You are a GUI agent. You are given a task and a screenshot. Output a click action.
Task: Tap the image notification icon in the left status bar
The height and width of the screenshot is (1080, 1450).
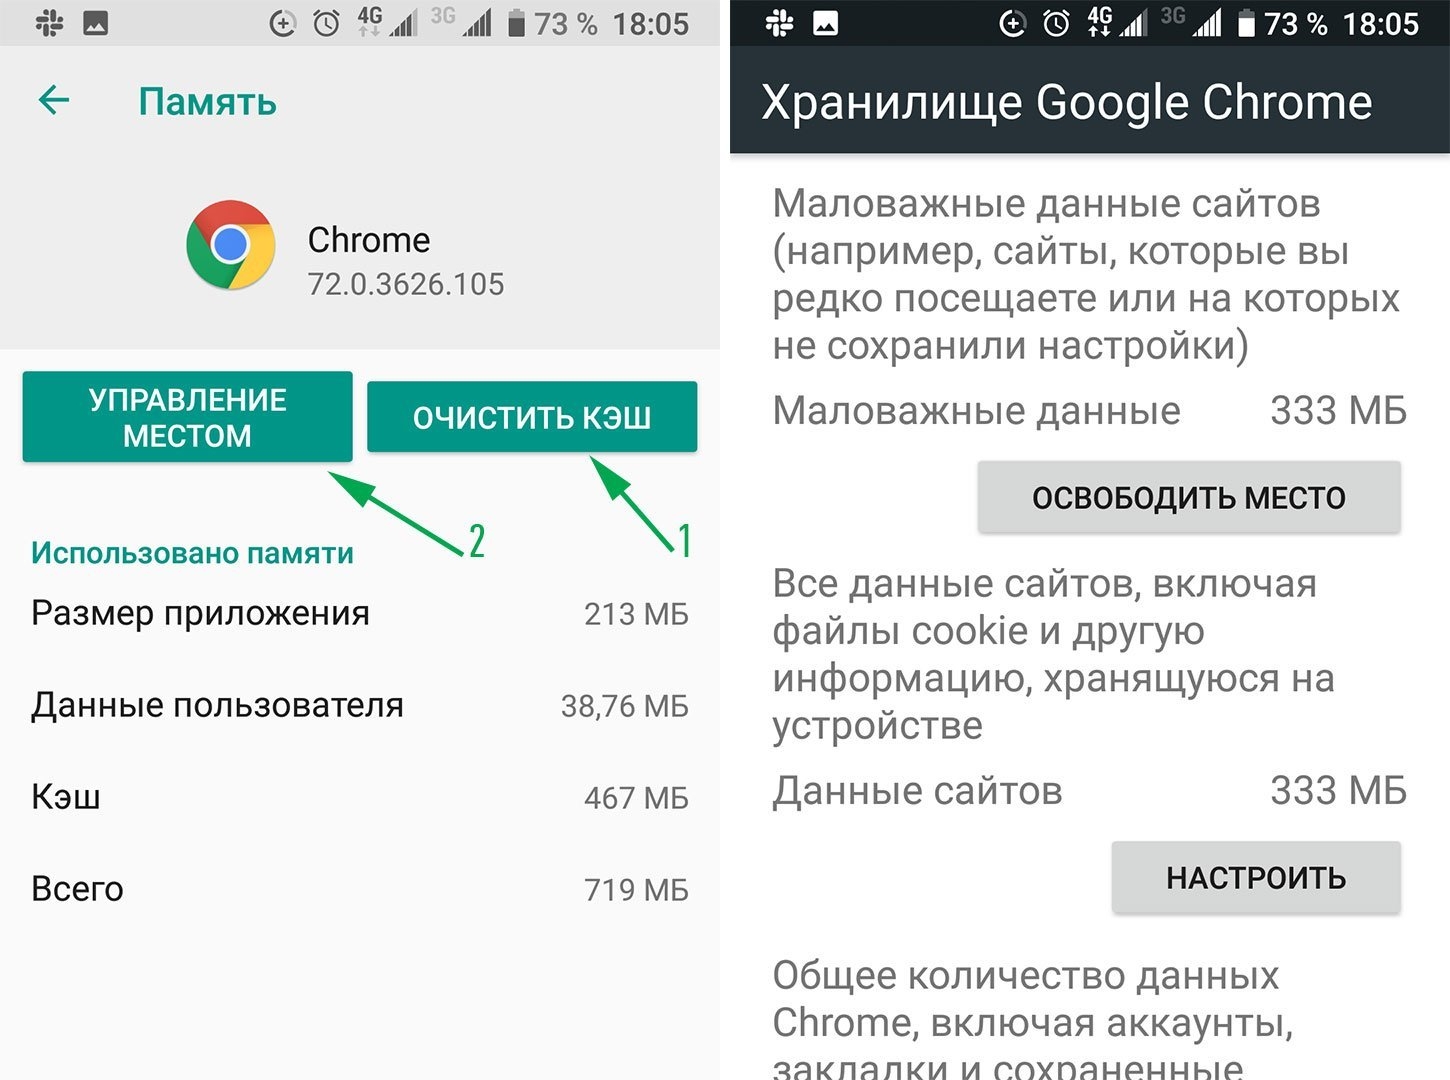point(96,23)
